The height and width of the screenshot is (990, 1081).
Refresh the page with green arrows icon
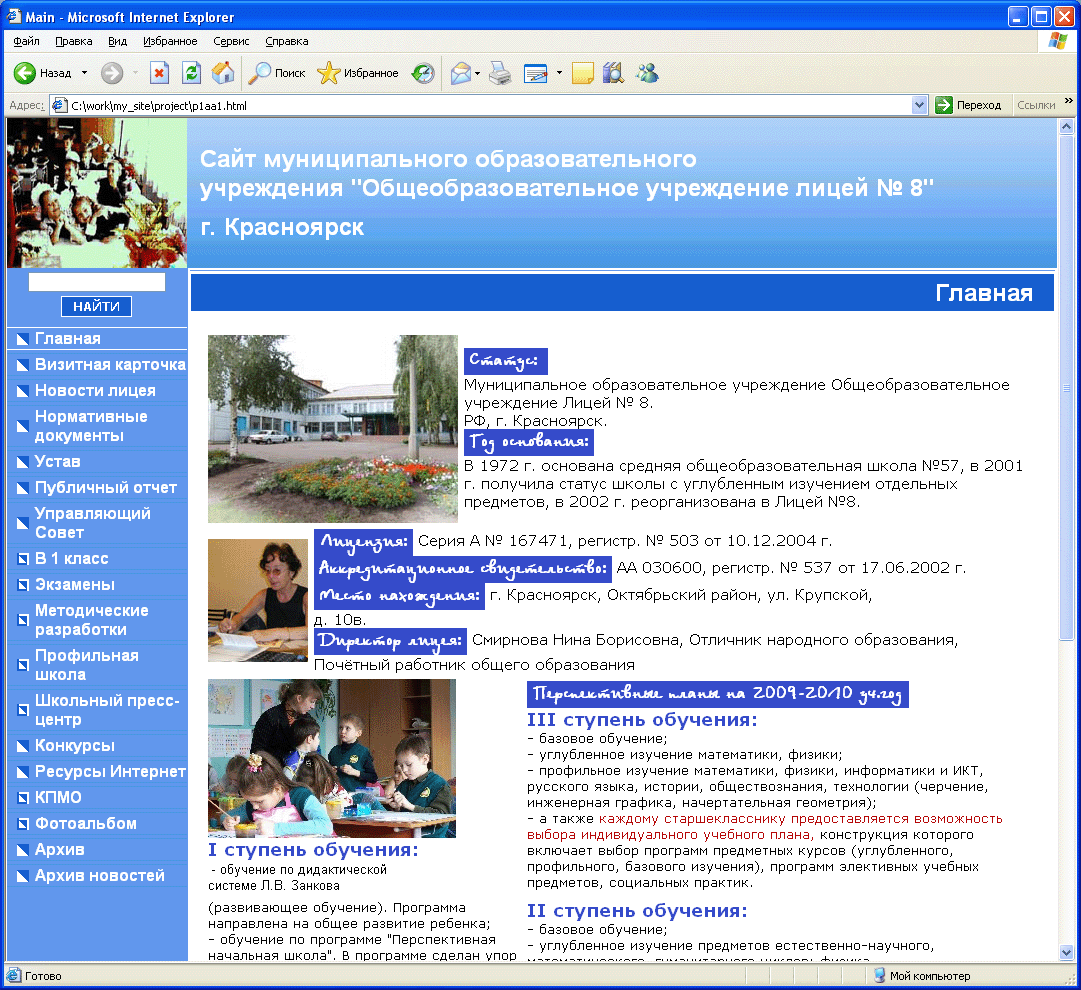pos(191,72)
